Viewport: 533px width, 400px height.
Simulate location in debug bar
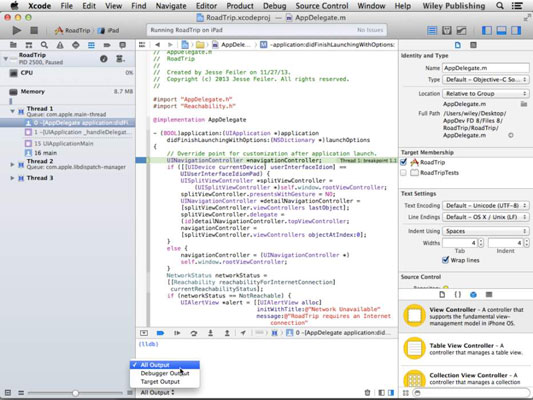[x=243, y=333]
